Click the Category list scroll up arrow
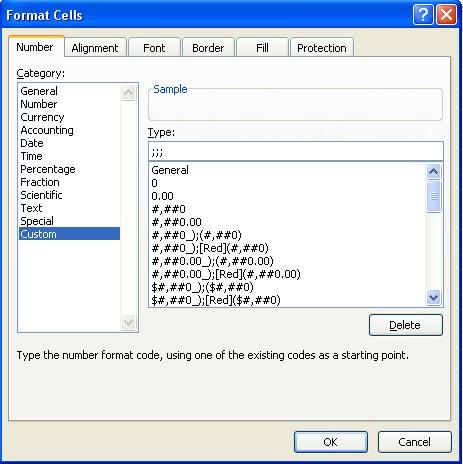 [x=129, y=92]
